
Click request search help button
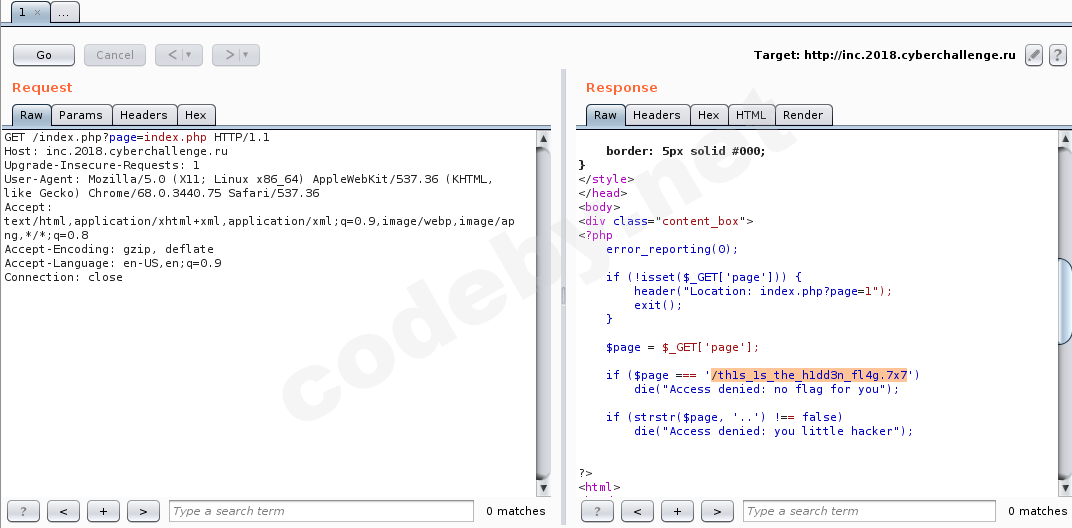pos(23,511)
